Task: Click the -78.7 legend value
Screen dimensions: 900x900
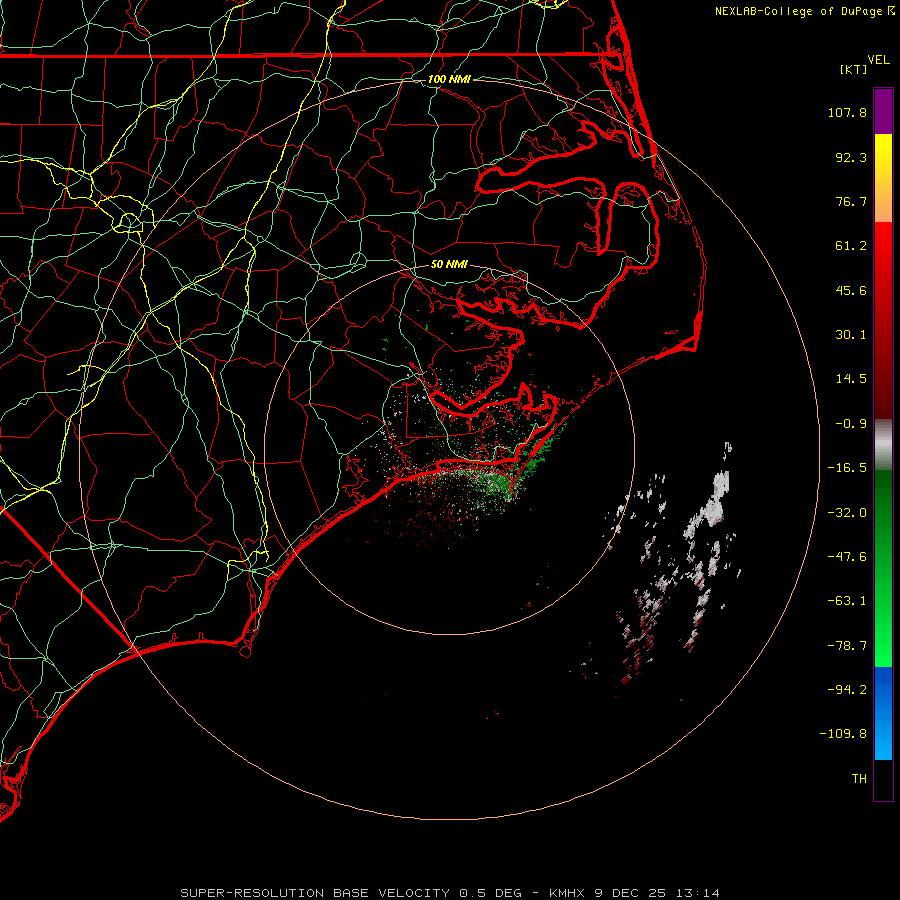Action: click(x=847, y=646)
